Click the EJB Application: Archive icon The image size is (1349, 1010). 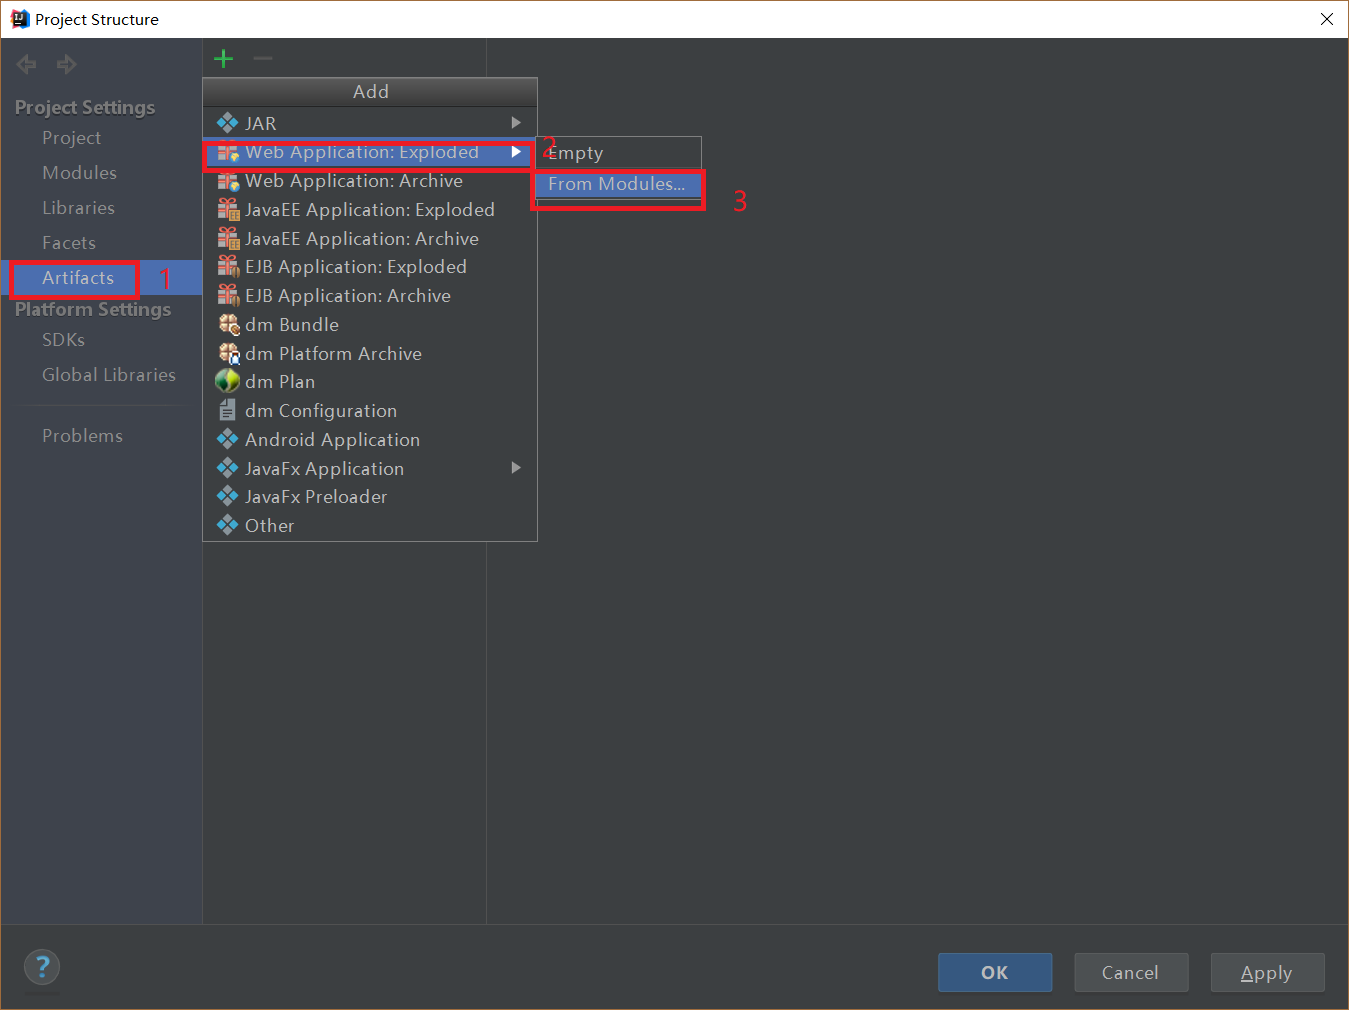[228, 296]
